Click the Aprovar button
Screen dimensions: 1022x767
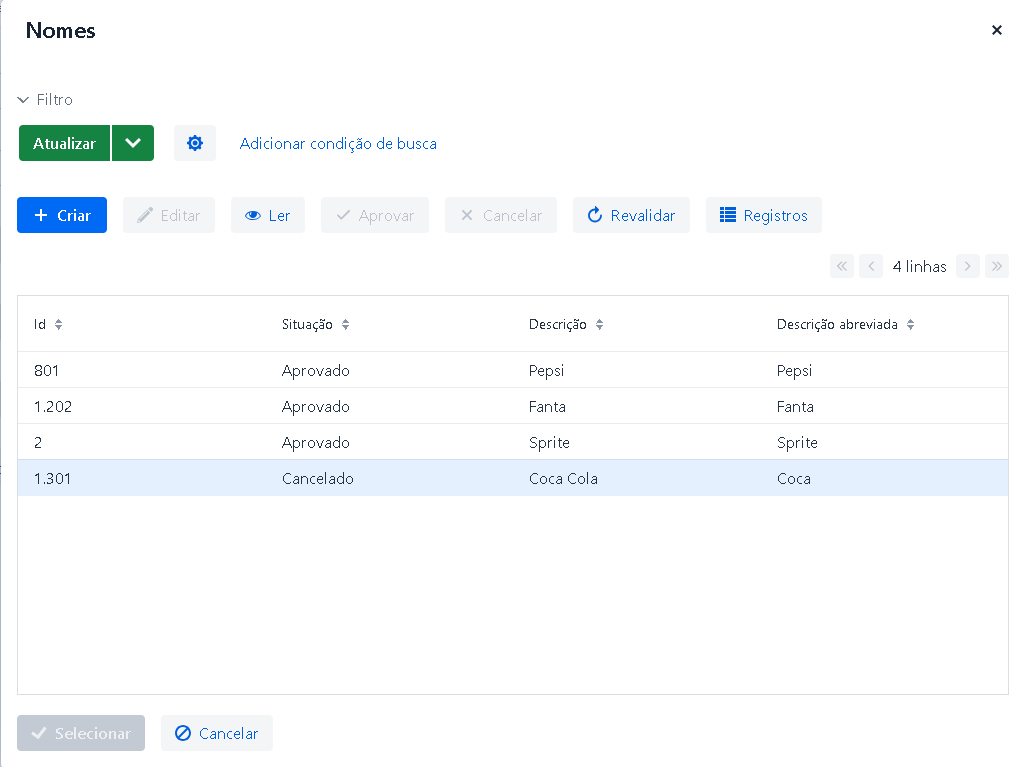pyautogui.click(x=375, y=215)
